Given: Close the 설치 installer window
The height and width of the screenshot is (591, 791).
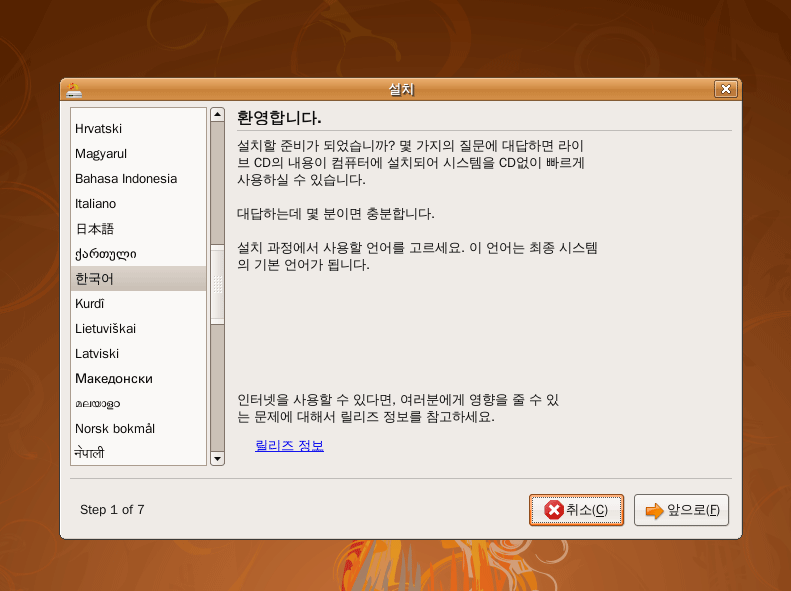Looking at the screenshot, I should point(726,89).
